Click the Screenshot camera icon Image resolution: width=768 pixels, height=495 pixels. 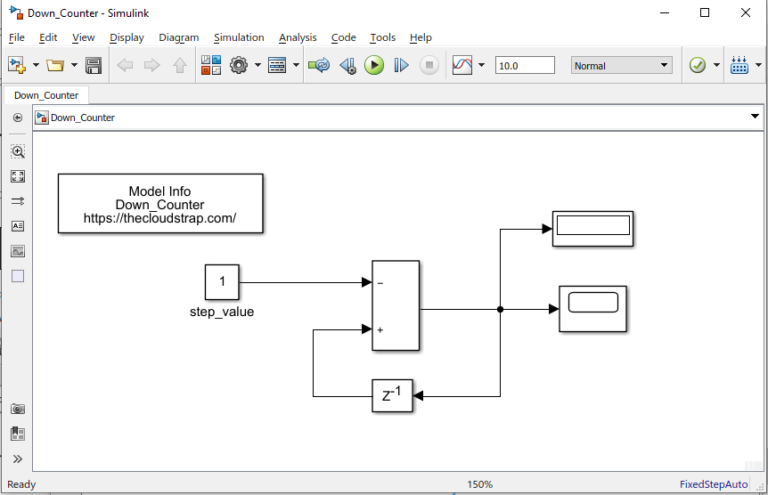click(x=18, y=408)
